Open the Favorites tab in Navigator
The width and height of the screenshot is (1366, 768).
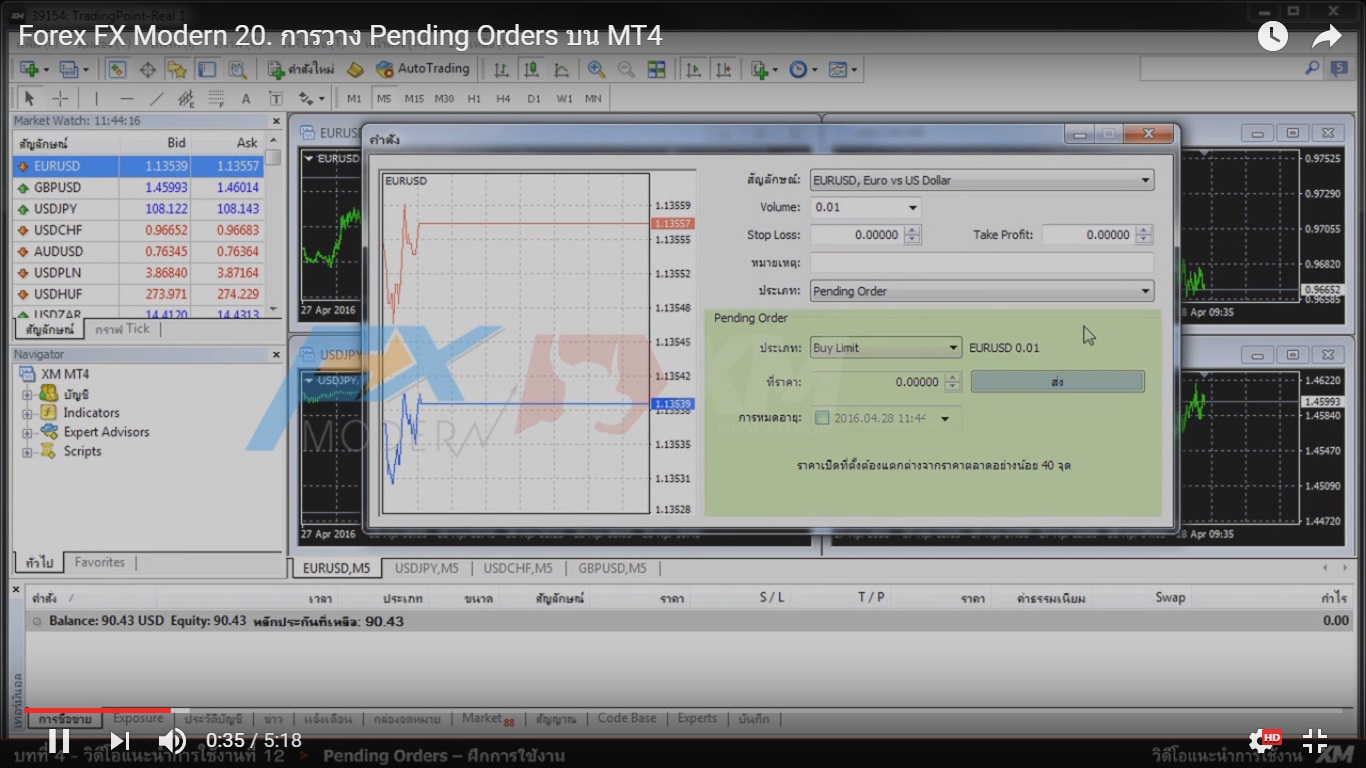pyautogui.click(x=100, y=562)
